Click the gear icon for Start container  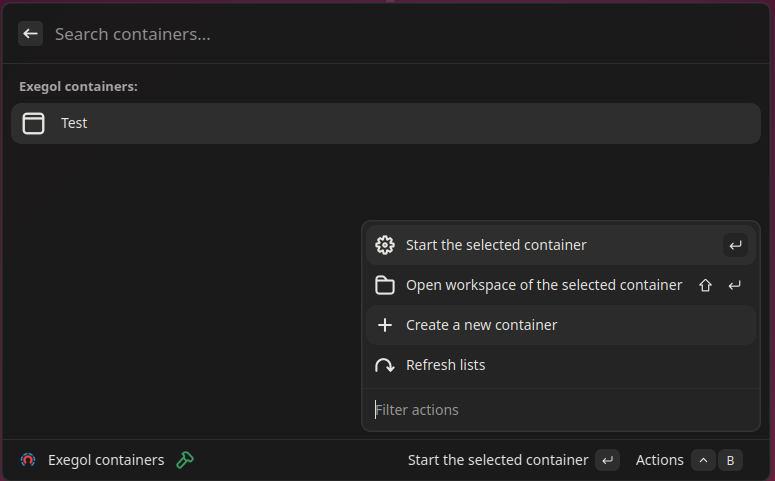tap(385, 245)
